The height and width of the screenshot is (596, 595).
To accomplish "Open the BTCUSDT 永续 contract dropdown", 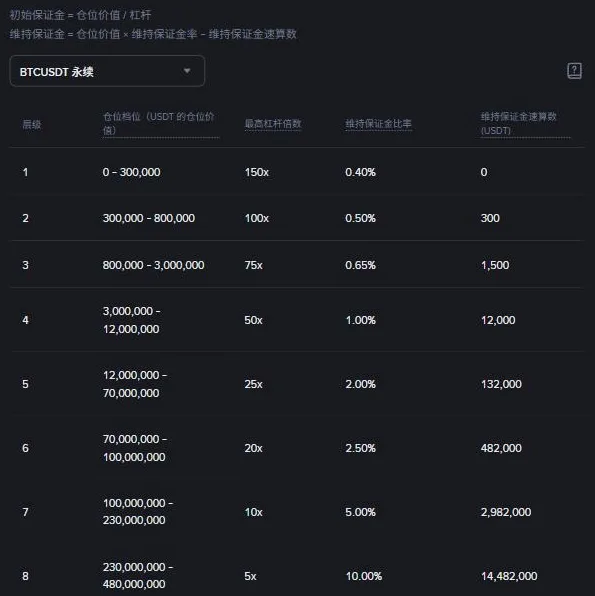I will pos(107,71).
